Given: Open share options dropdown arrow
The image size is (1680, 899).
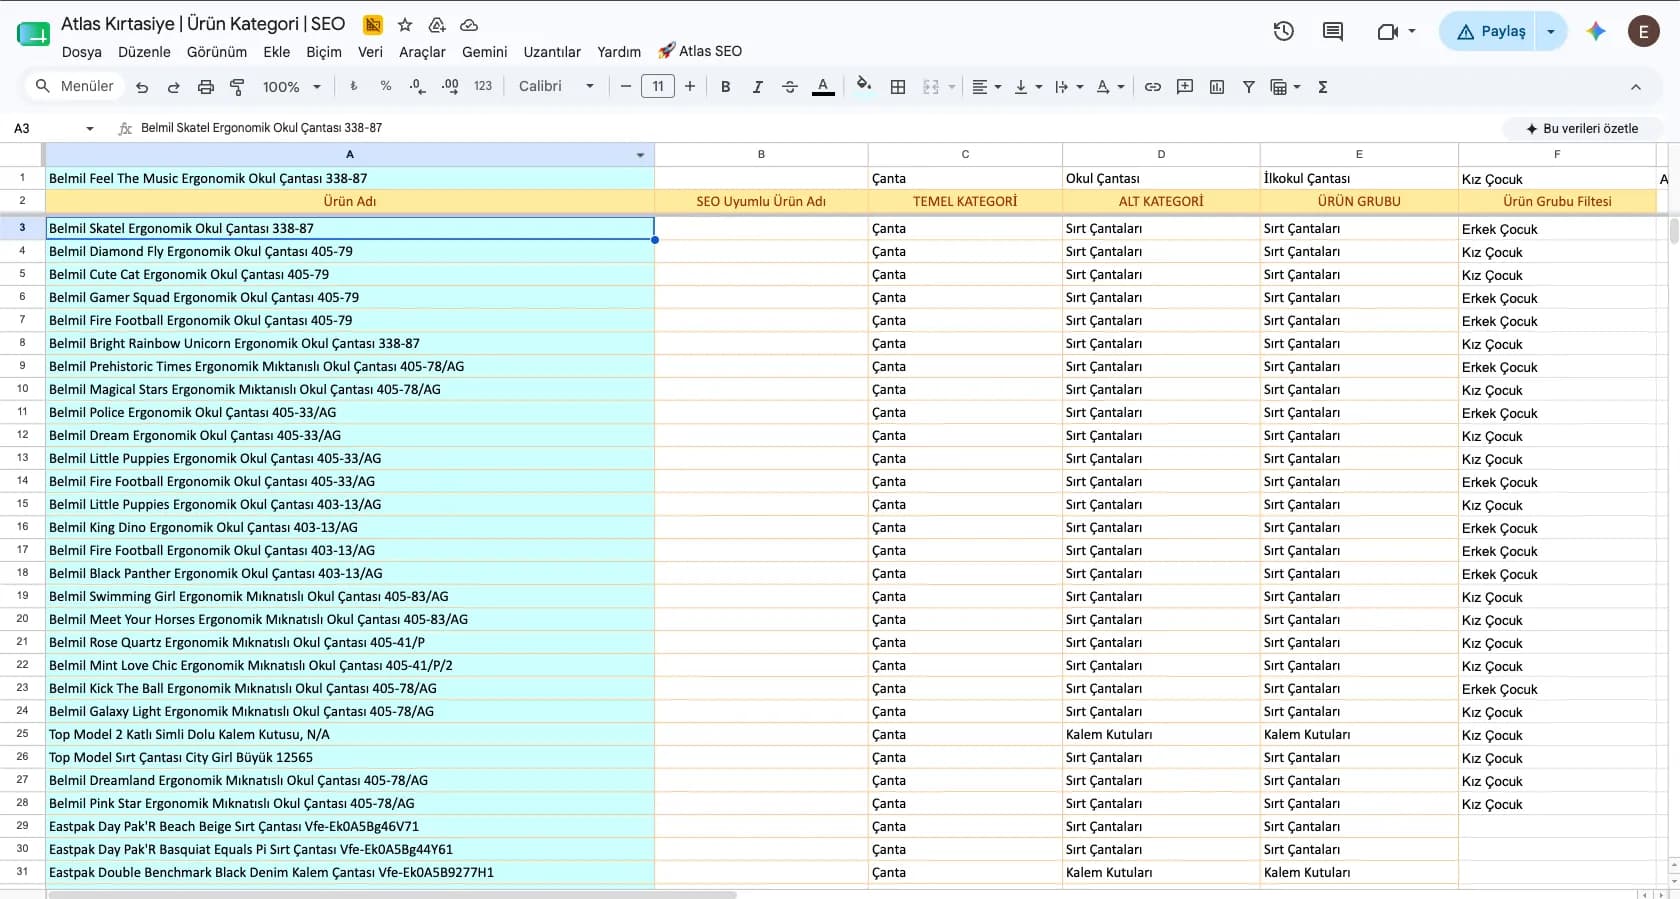Looking at the screenshot, I should 1551,32.
